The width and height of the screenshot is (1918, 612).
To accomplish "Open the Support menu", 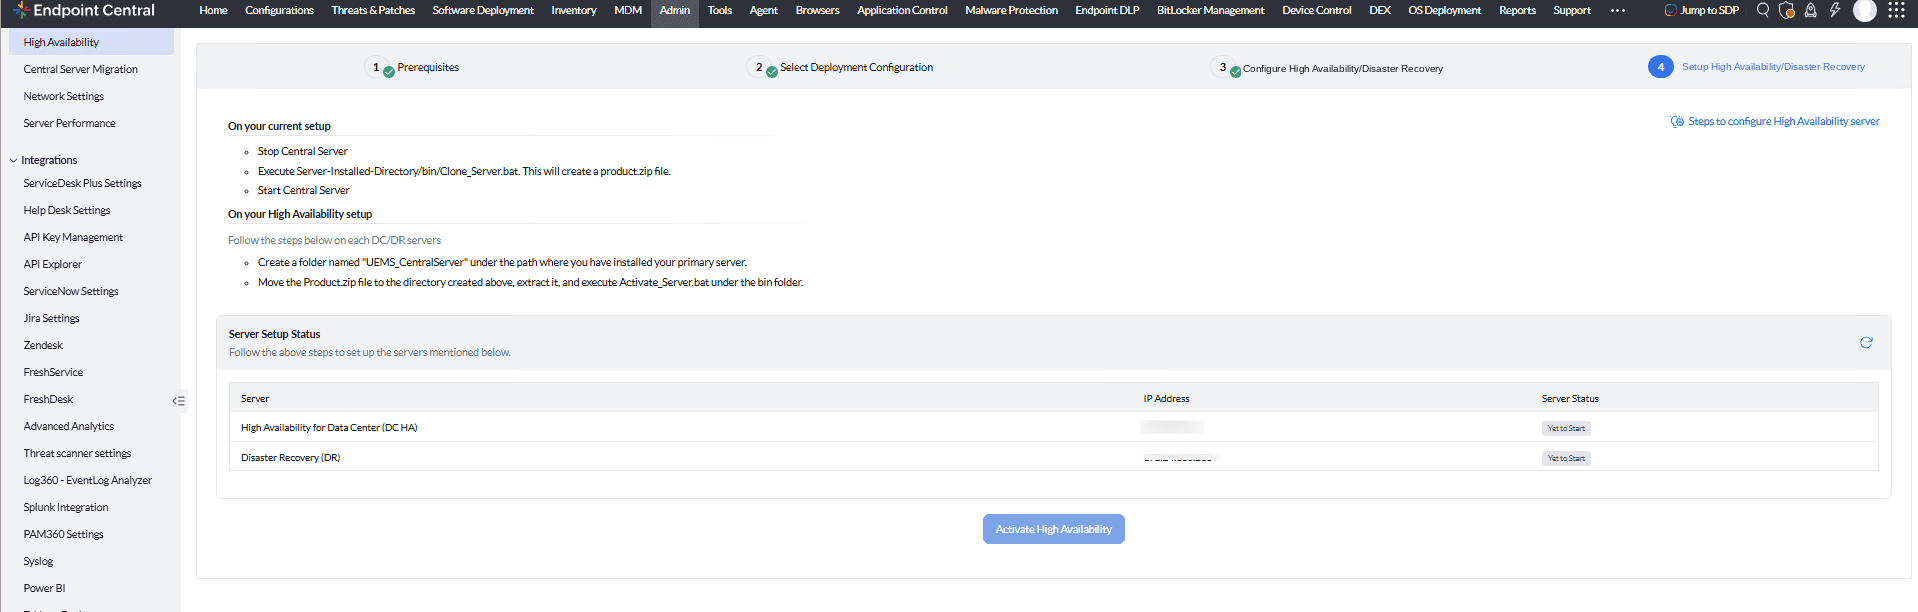I will tap(1572, 10).
